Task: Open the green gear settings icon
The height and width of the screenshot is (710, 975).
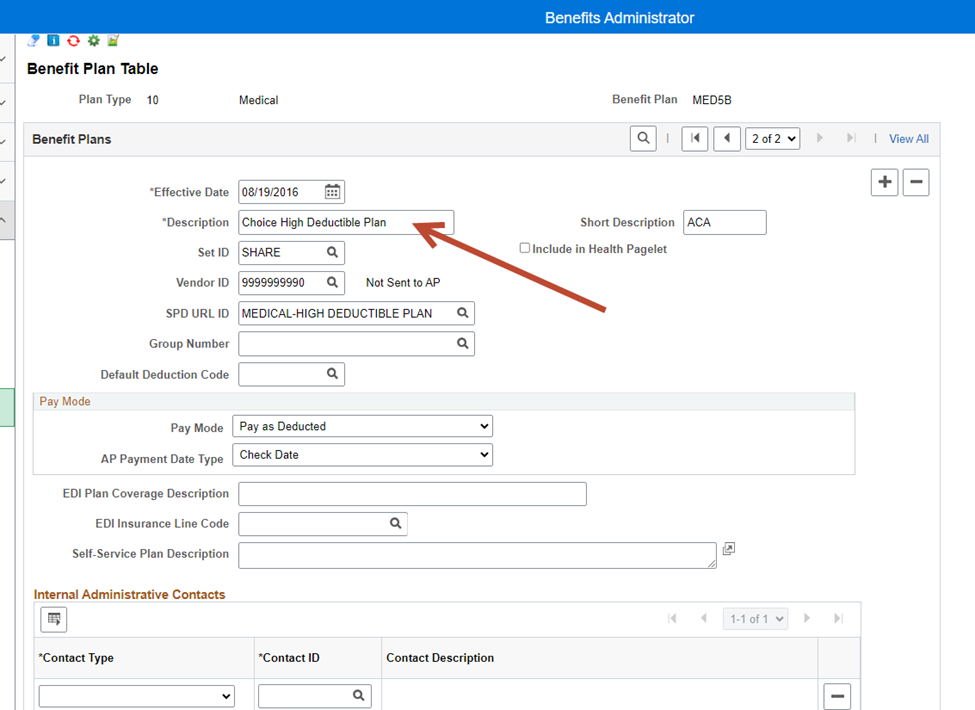Action: [x=93, y=40]
